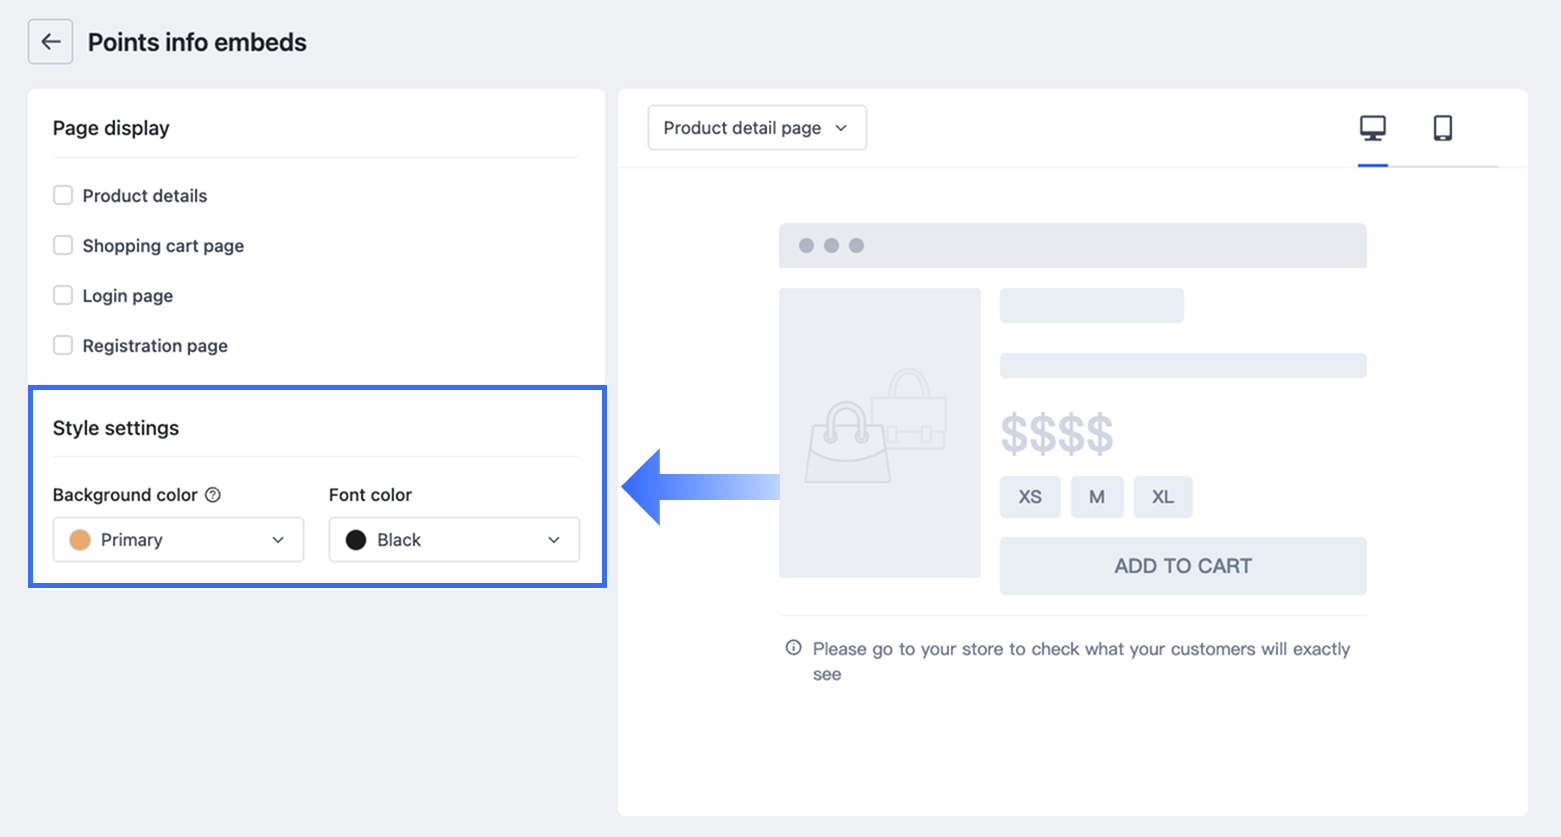This screenshot has width=1561, height=837.
Task: Pick the XL size button
Action: tap(1163, 497)
